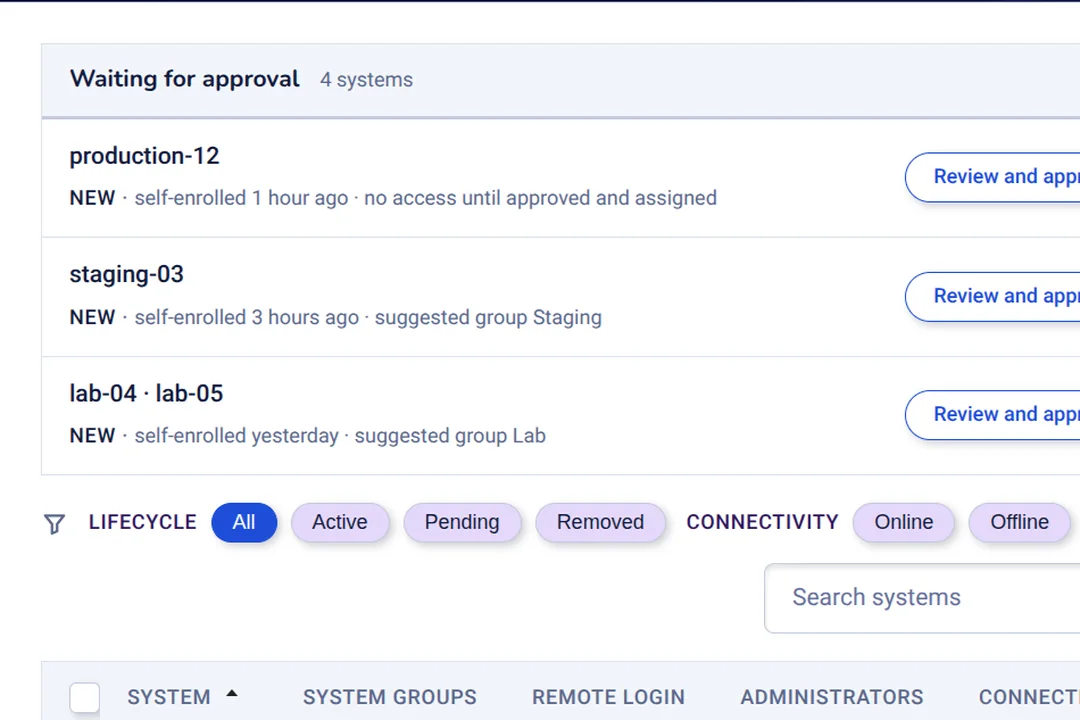Enable the Online connectivity filter

coord(904,522)
